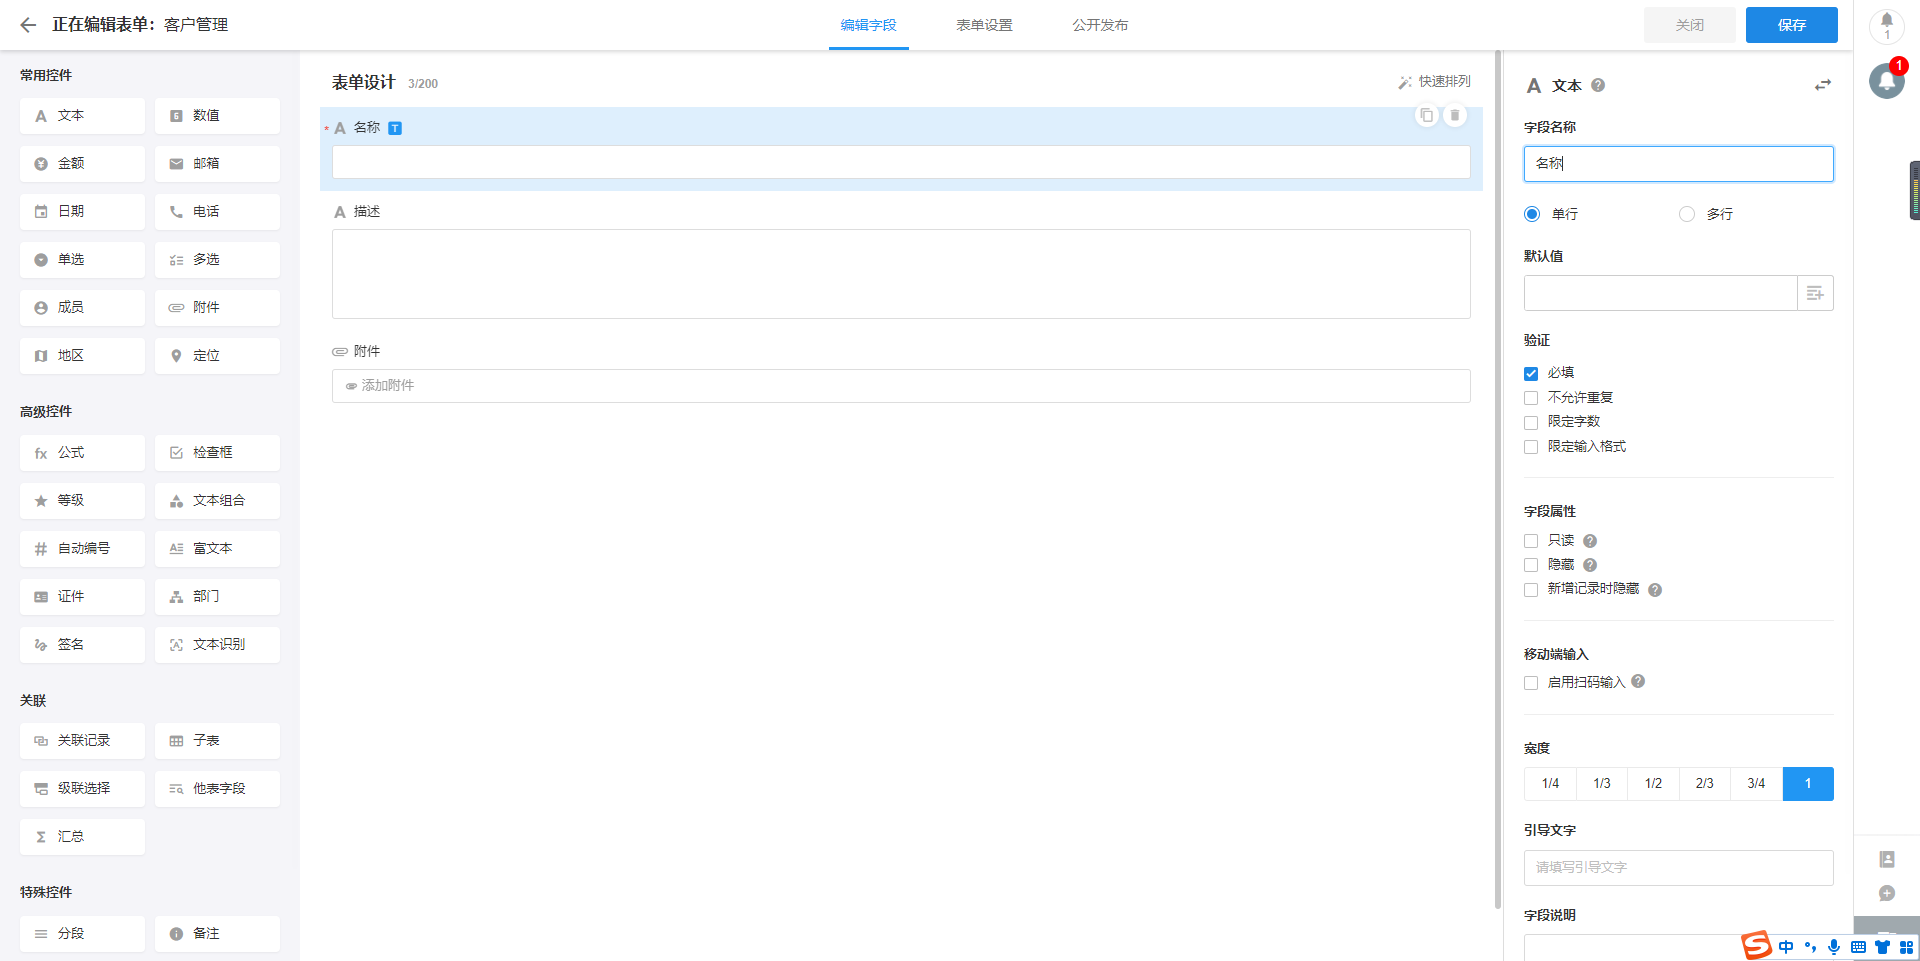The width and height of the screenshot is (1920, 961).
Task: Select the 多行 radio option
Action: click(x=1687, y=214)
